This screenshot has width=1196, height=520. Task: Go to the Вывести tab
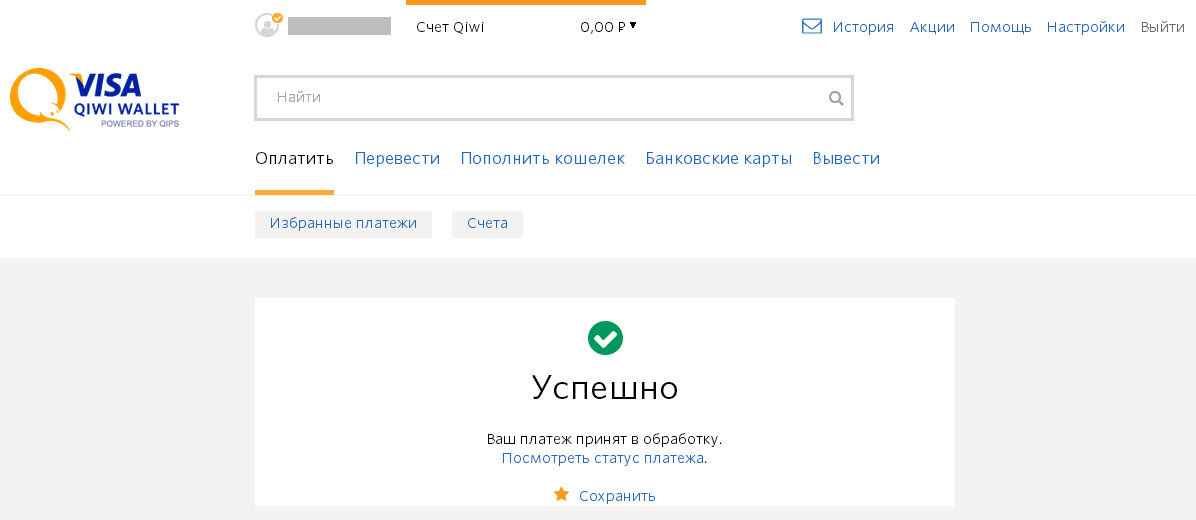[x=846, y=158]
